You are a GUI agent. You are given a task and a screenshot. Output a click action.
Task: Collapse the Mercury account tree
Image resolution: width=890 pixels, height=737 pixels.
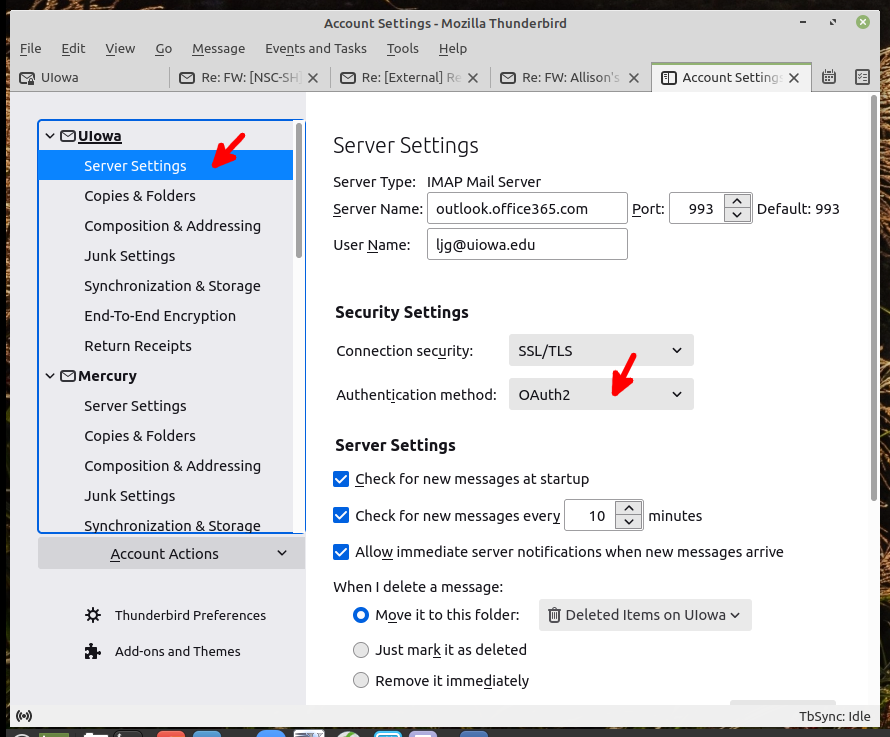(50, 375)
